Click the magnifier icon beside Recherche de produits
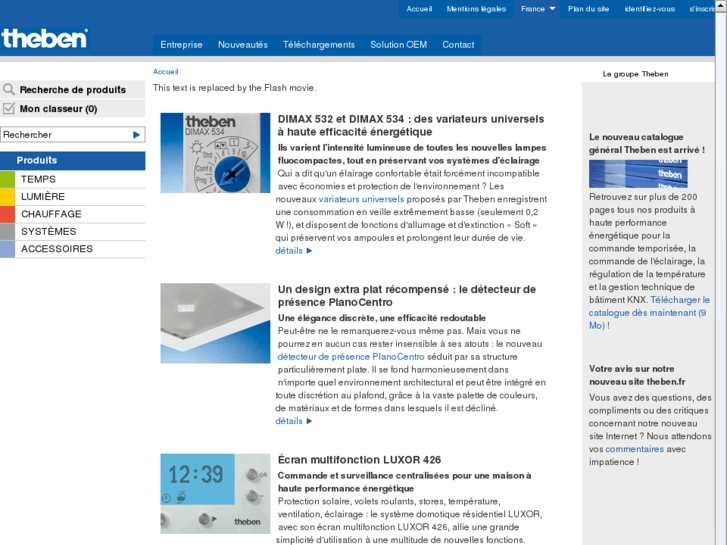This screenshot has width=727, height=545. [x=8, y=89]
